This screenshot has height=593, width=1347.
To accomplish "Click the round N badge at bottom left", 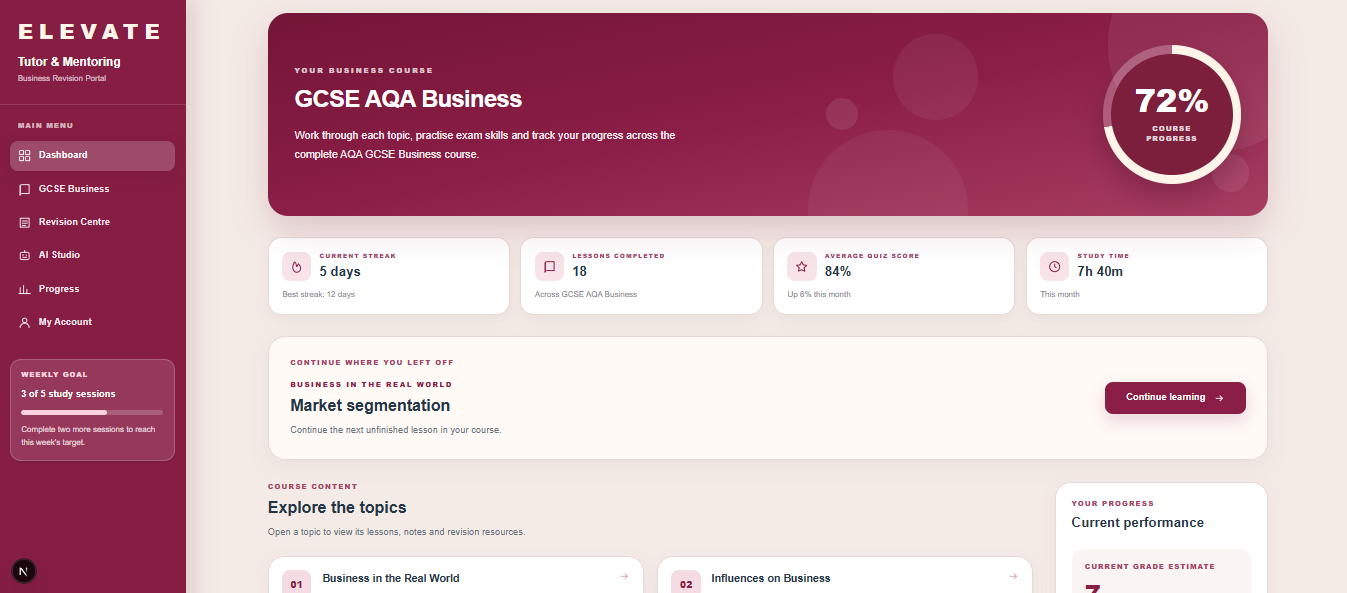I will coord(24,570).
